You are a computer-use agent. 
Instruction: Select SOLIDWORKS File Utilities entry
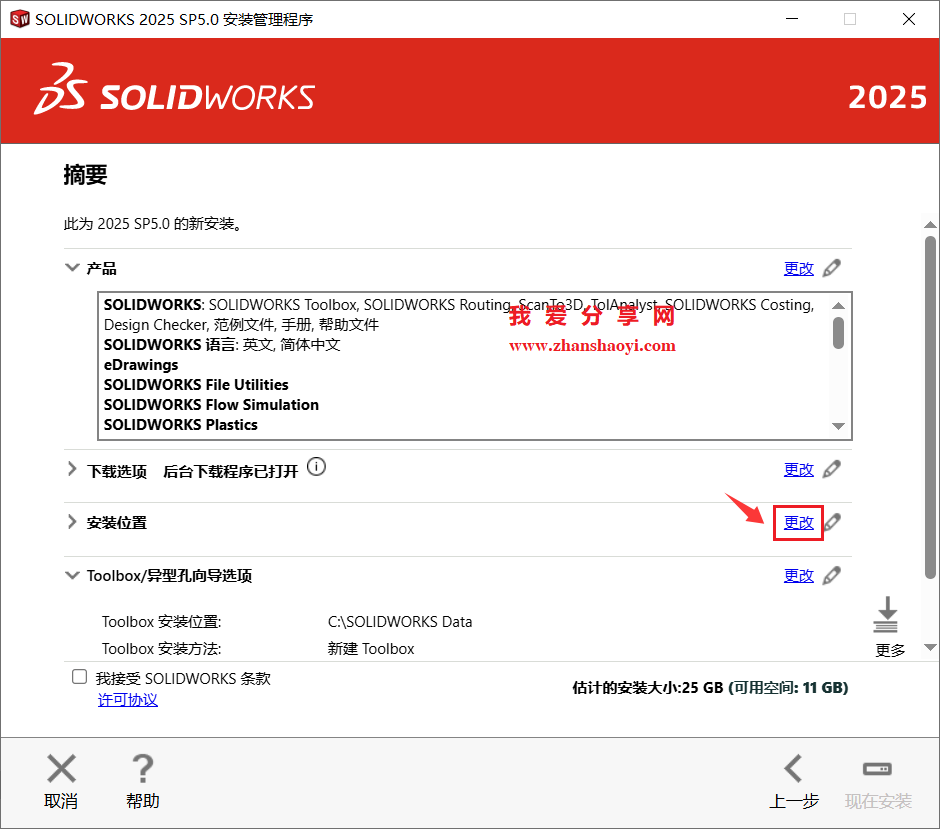point(196,384)
